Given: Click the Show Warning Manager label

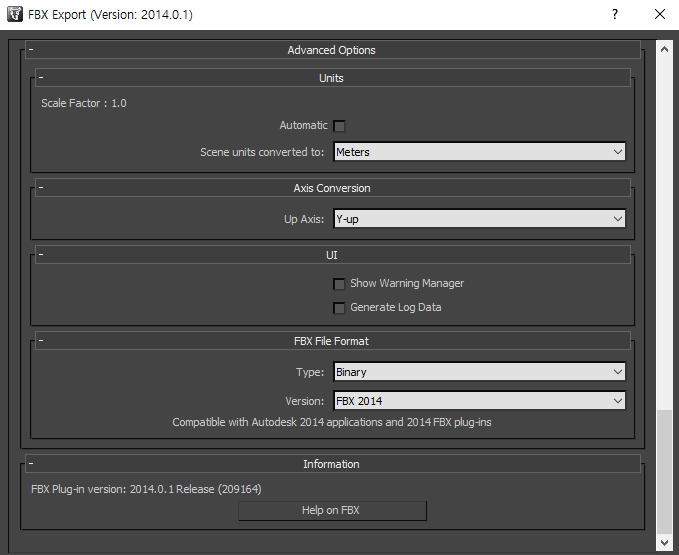Looking at the screenshot, I should (x=407, y=283).
